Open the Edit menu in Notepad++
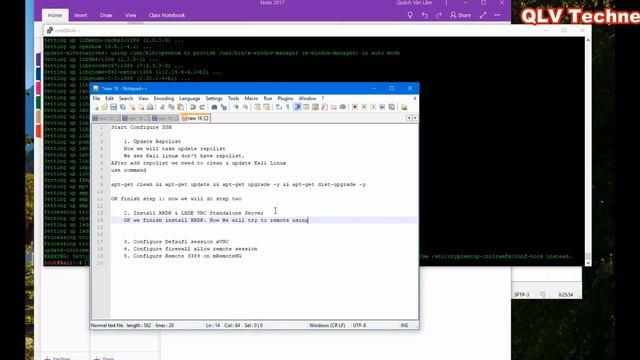 (x=109, y=98)
